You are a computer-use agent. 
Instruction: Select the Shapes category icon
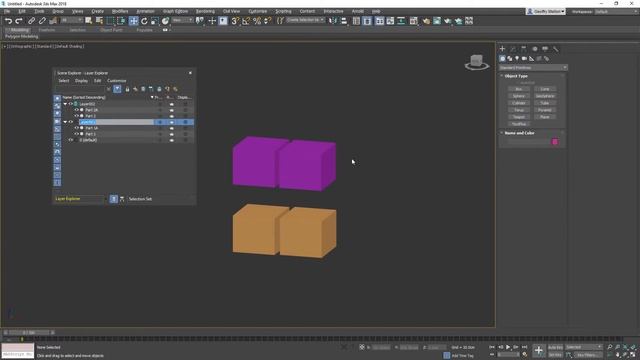(x=510, y=59)
